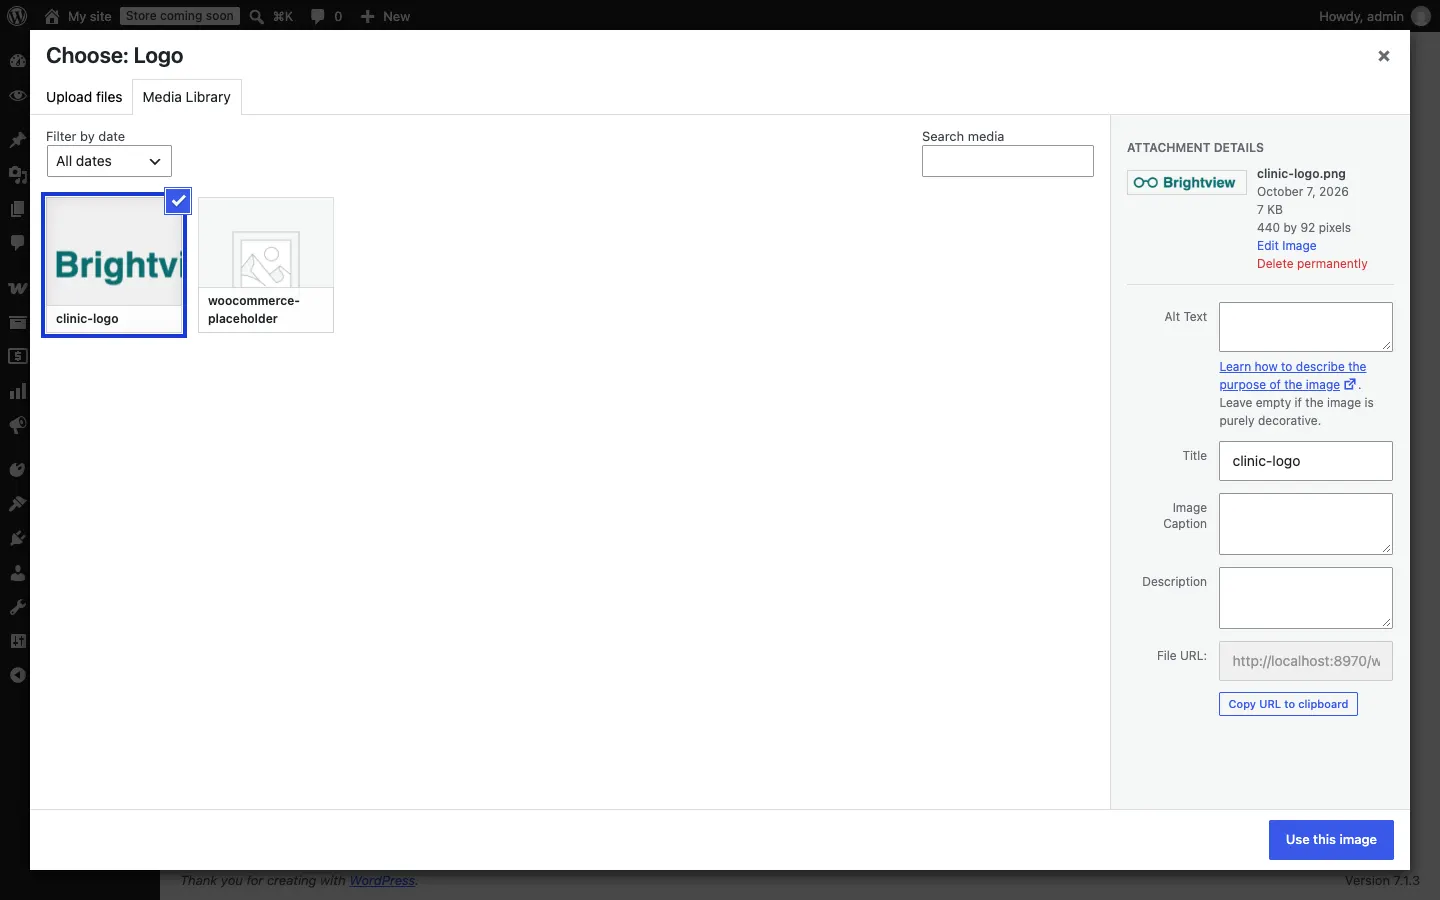The width and height of the screenshot is (1440, 900).
Task: Click the admin avatar in top bar
Action: pyautogui.click(x=1420, y=16)
